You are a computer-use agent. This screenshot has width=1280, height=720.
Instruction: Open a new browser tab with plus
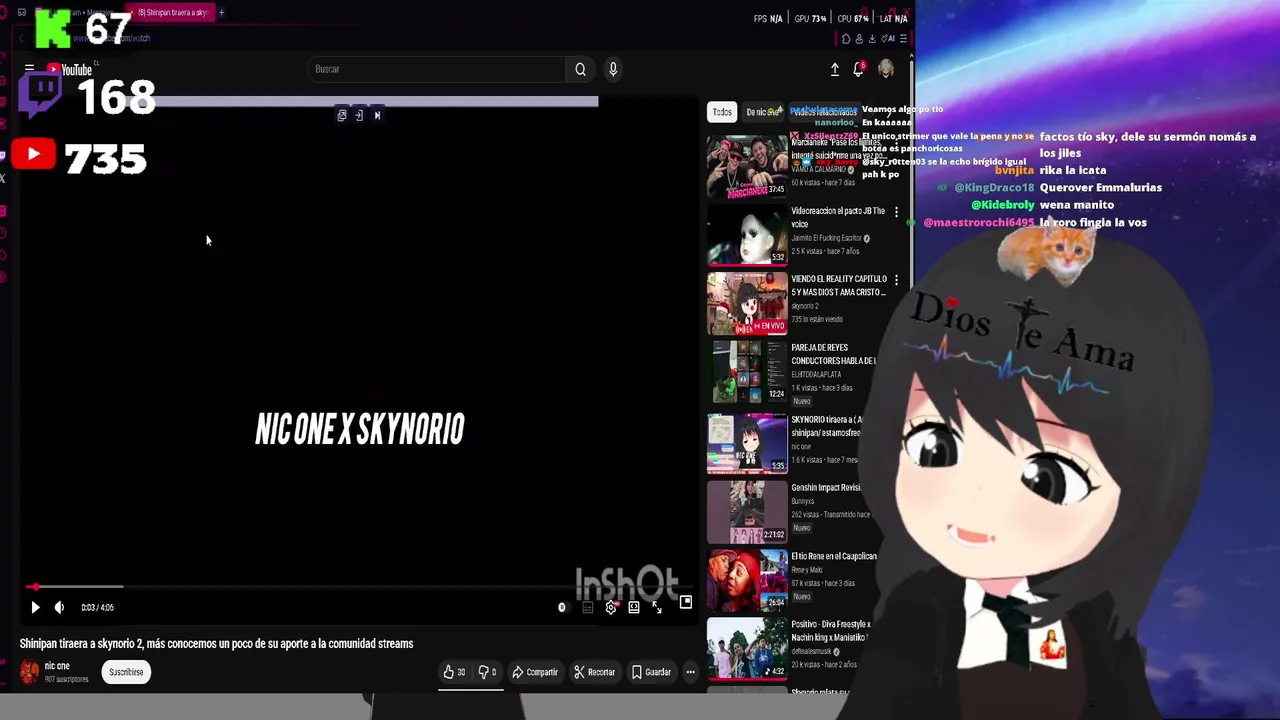point(221,13)
